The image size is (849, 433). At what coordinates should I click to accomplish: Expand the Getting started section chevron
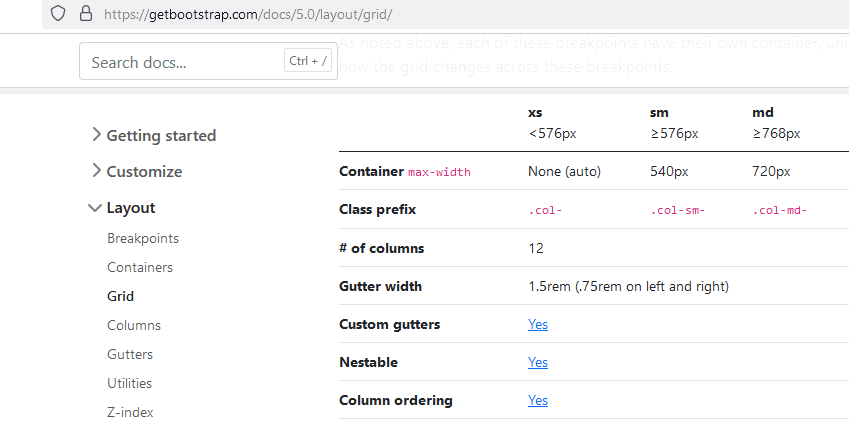tap(95, 135)
